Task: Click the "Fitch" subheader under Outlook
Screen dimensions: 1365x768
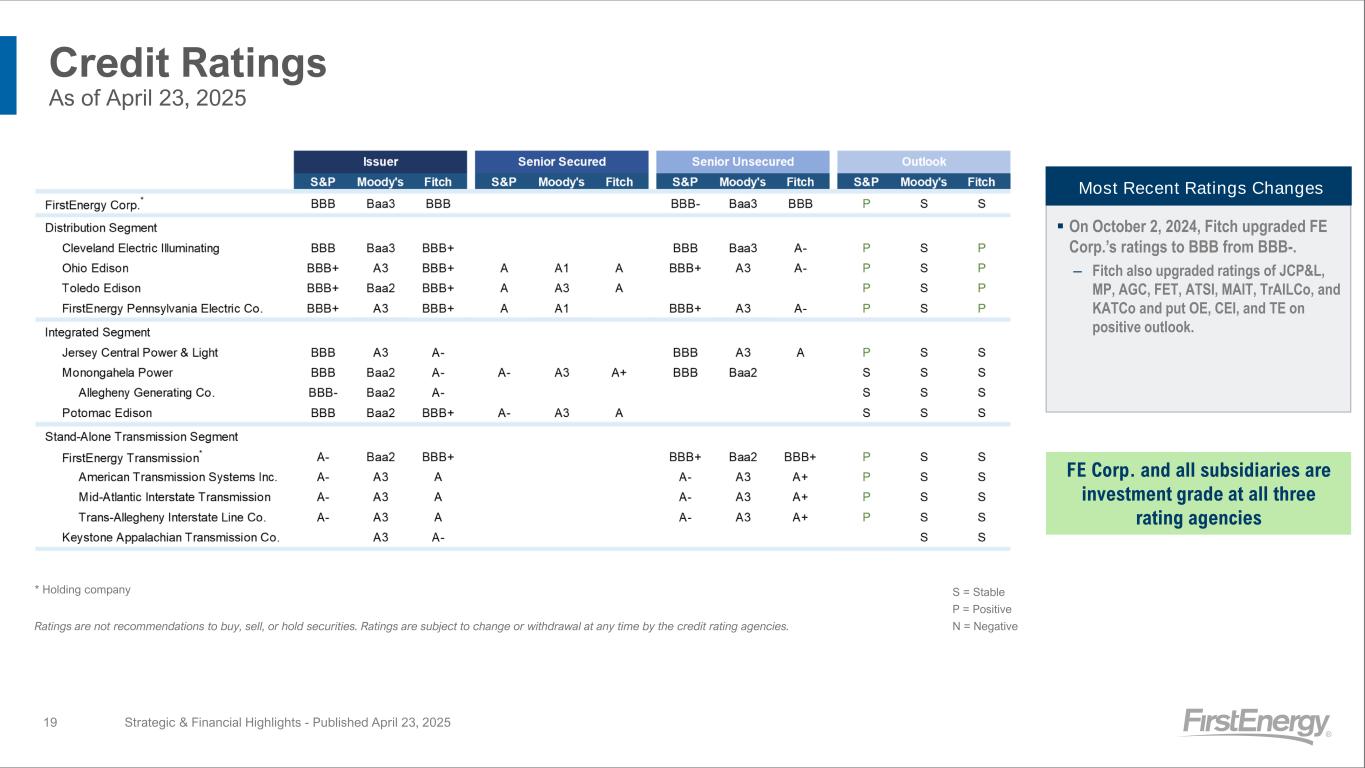Action: point(981,182)
